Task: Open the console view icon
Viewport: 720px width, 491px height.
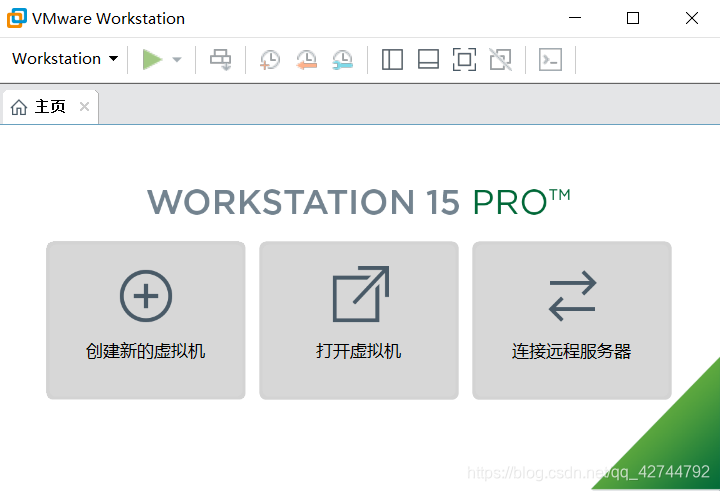Action: [550, 60]
